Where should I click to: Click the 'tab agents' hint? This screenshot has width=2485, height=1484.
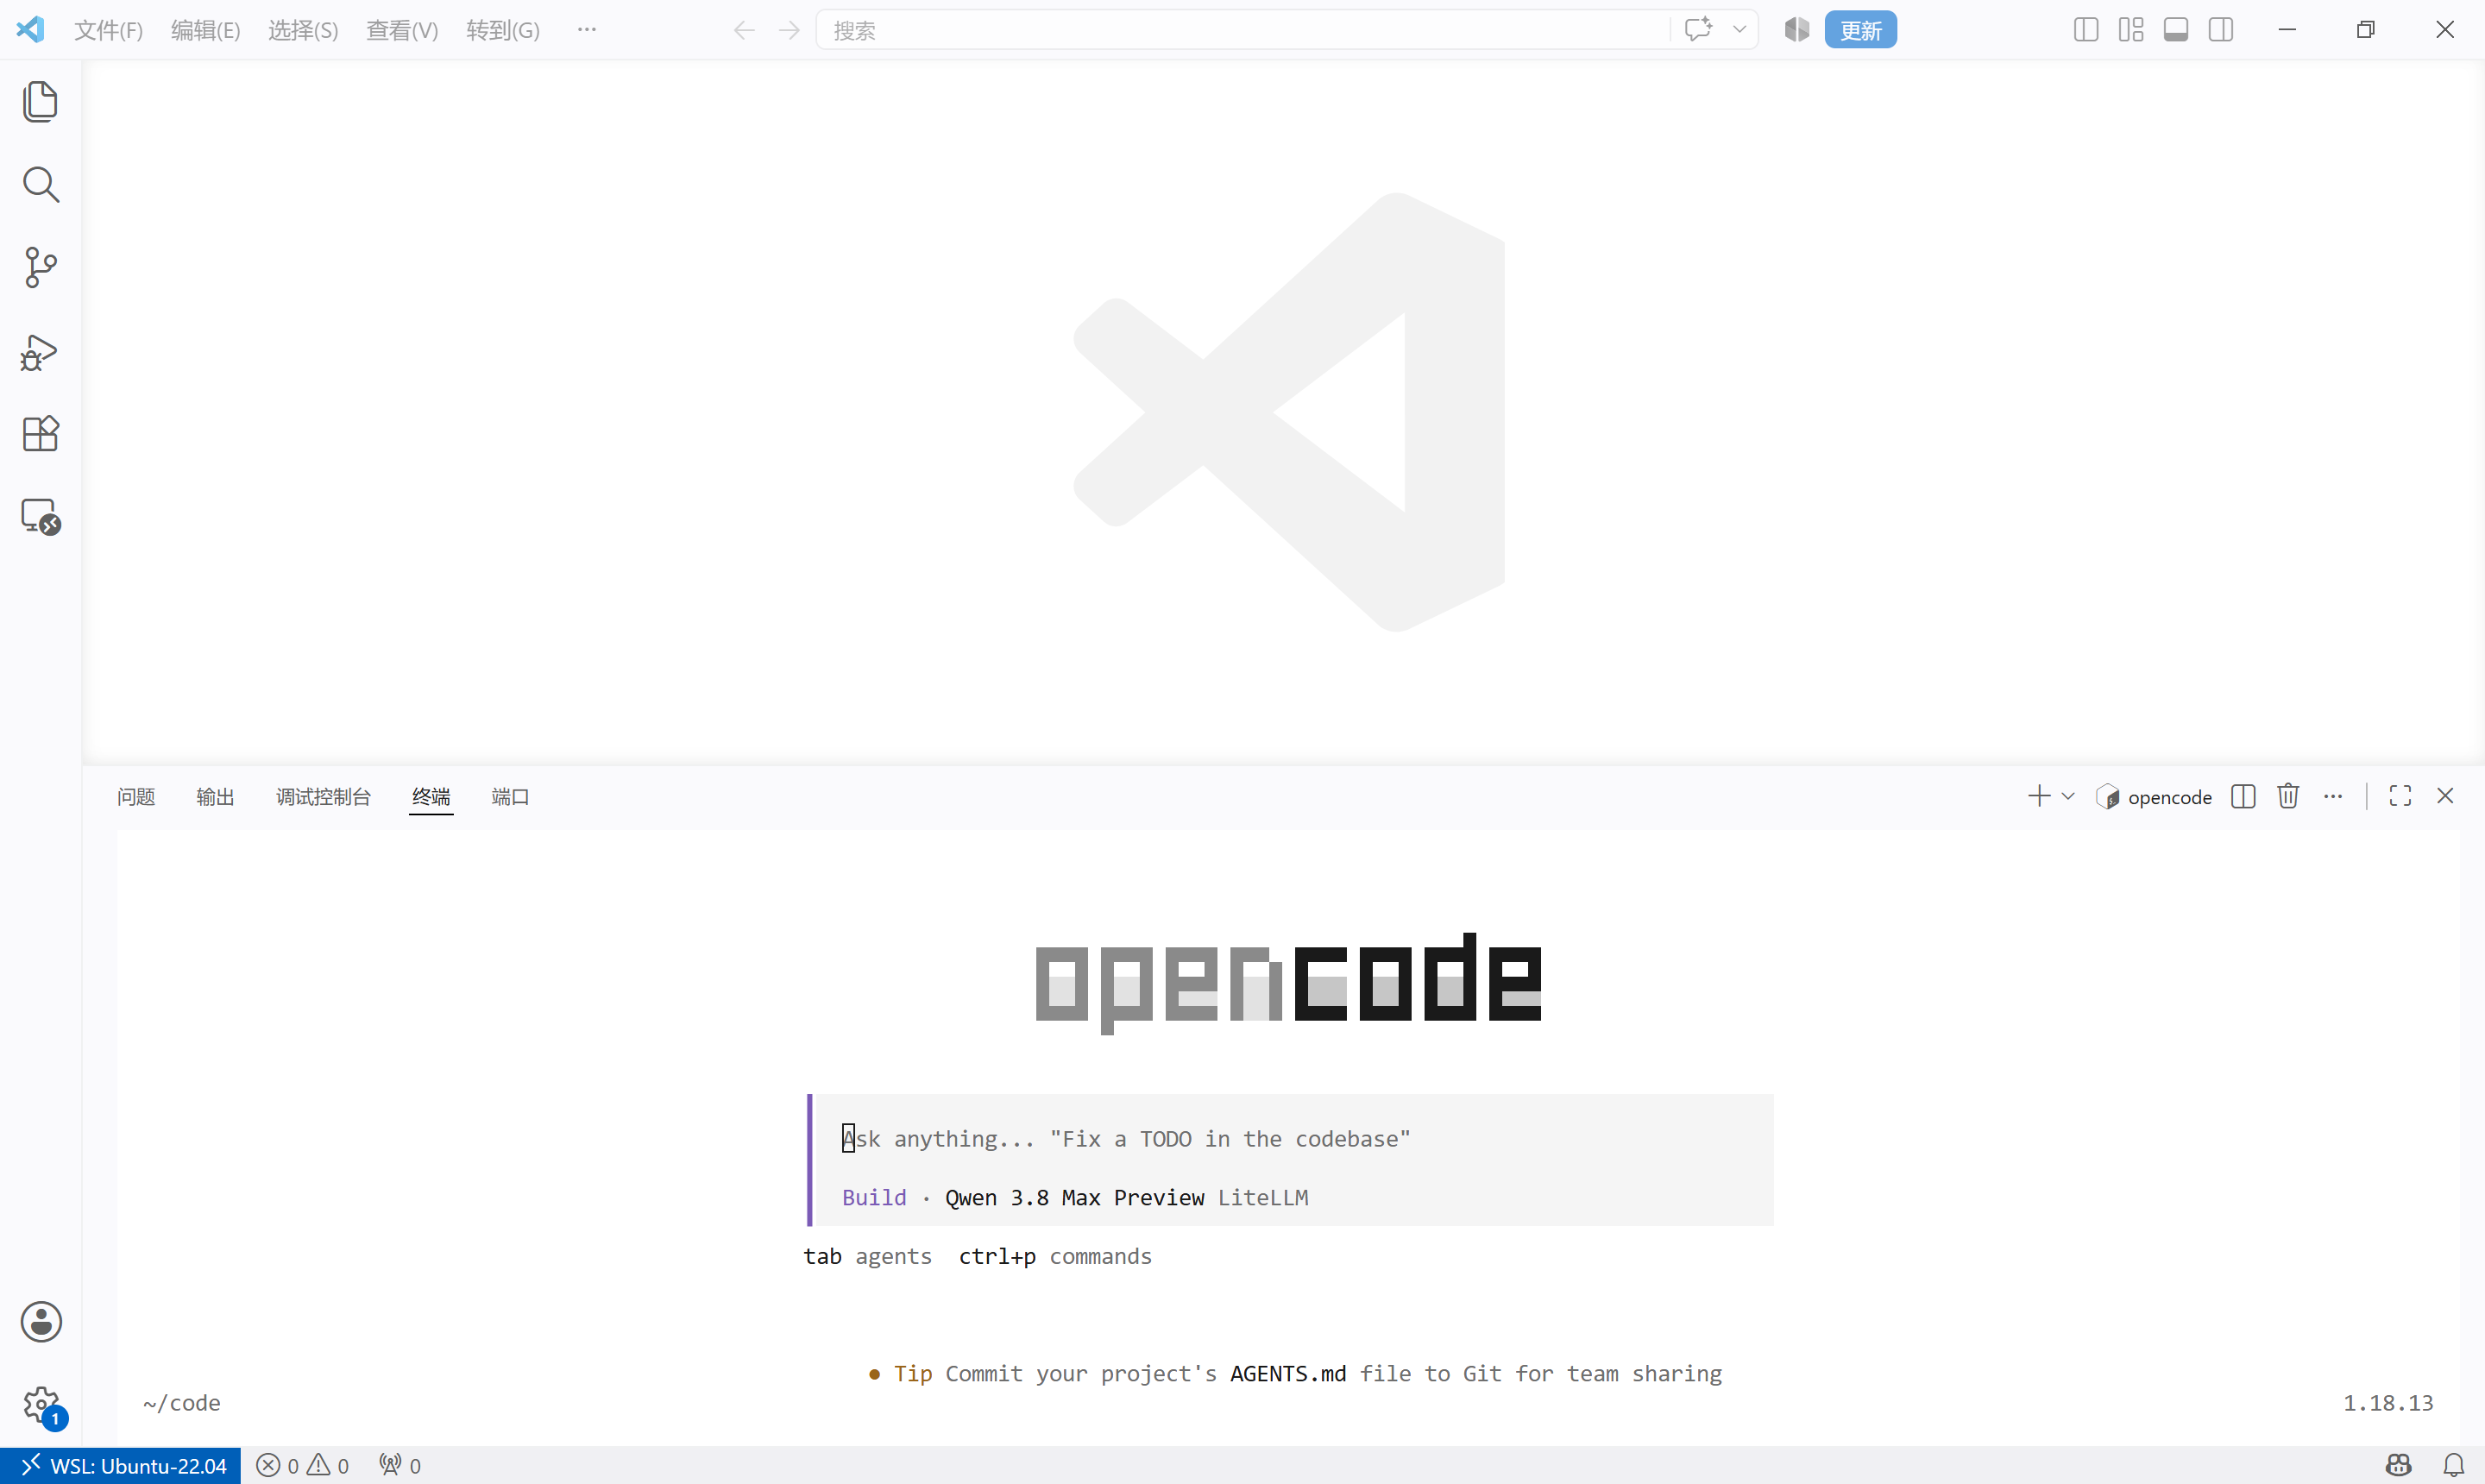(x=867, y=1257)
